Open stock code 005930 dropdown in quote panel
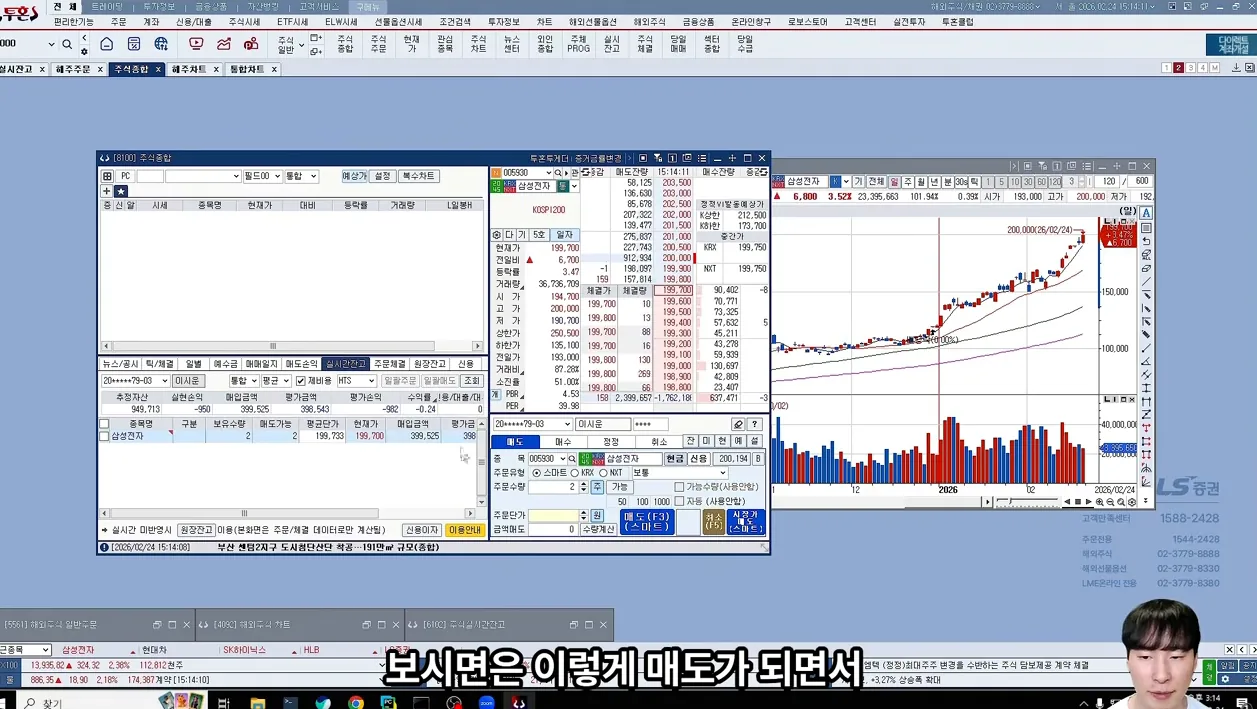Image resolution: width=1257 pixels, height=709 pixels. [x=547, y=173]
